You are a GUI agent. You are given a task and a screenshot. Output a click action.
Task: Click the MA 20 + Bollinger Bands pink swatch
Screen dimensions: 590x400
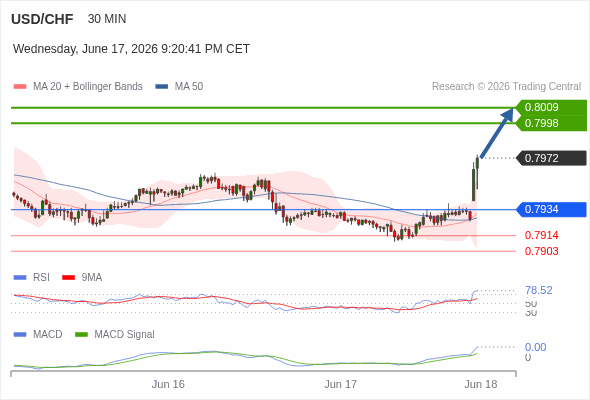point(20,87)
